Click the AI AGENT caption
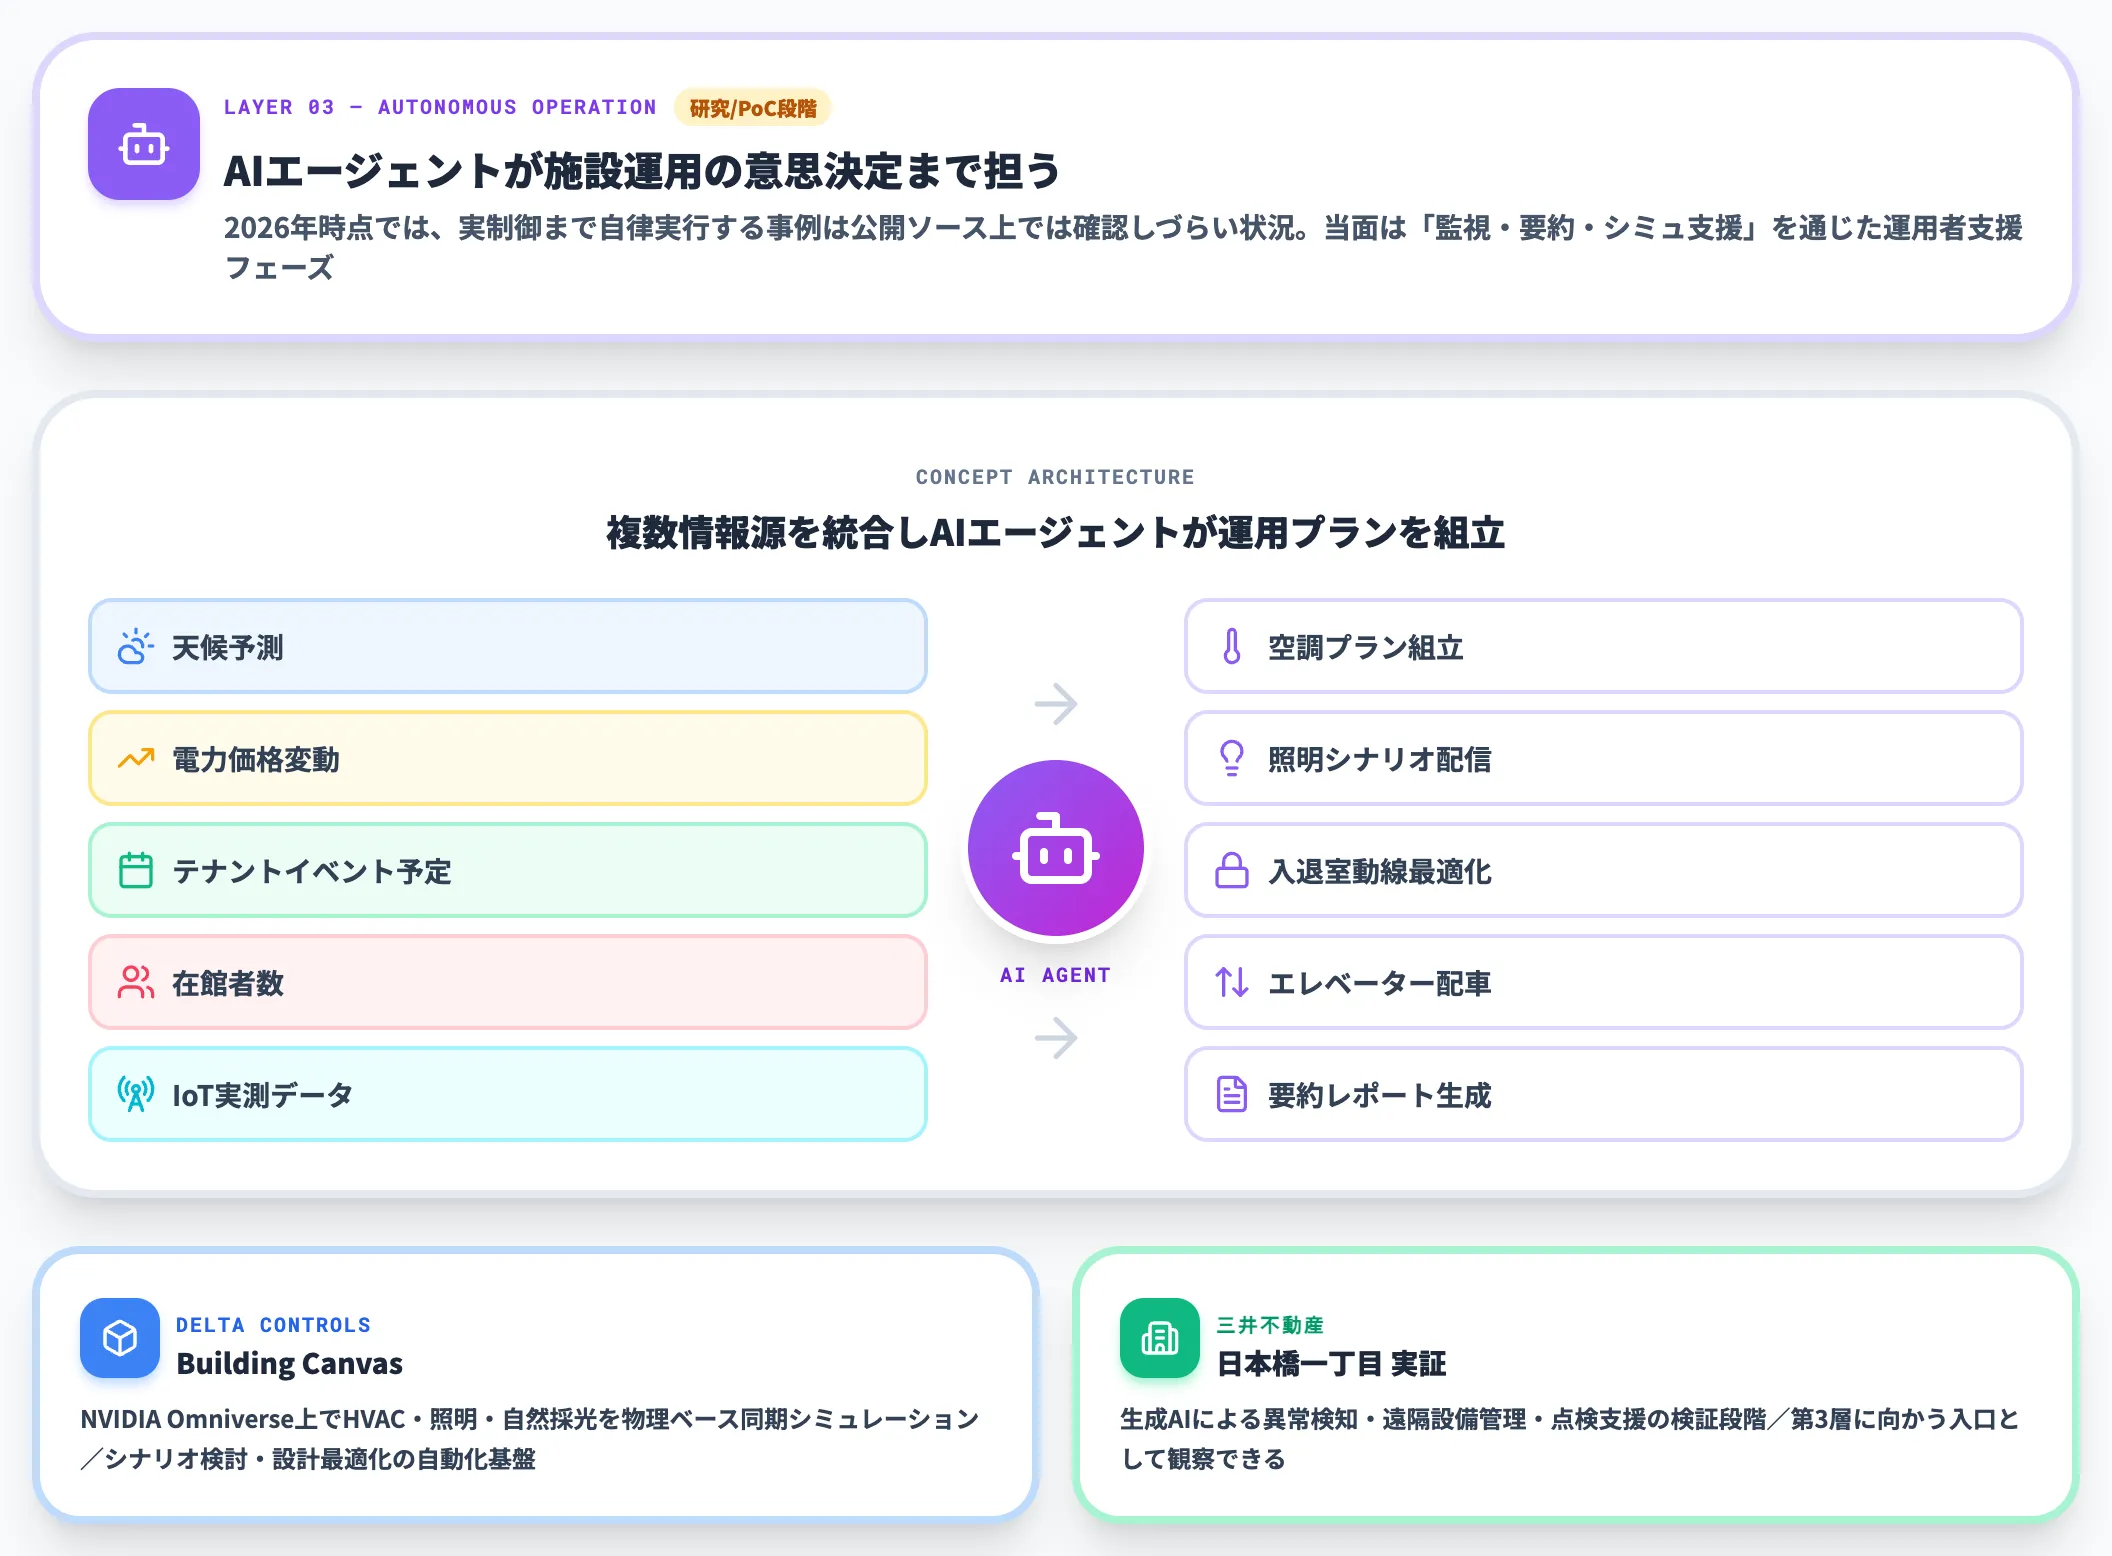Screen dimensions: 2112x1556 point(1055,975)
